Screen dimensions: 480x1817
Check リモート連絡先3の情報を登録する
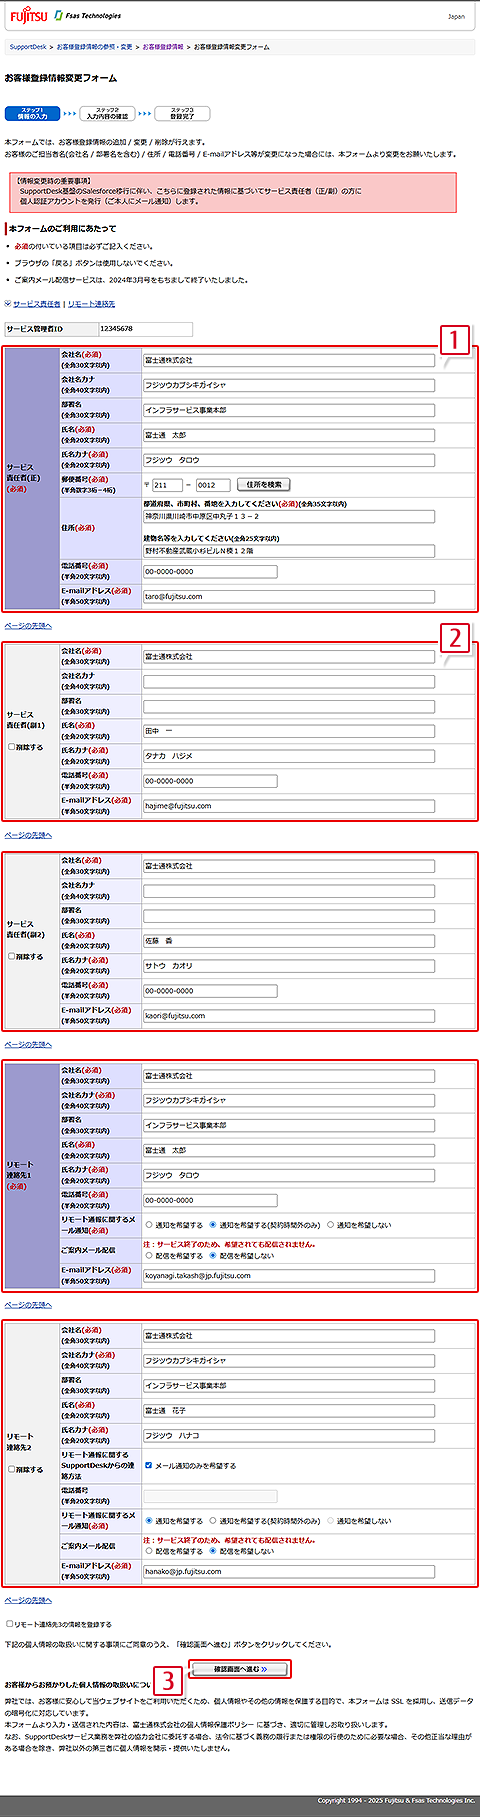pos(10,1624)
